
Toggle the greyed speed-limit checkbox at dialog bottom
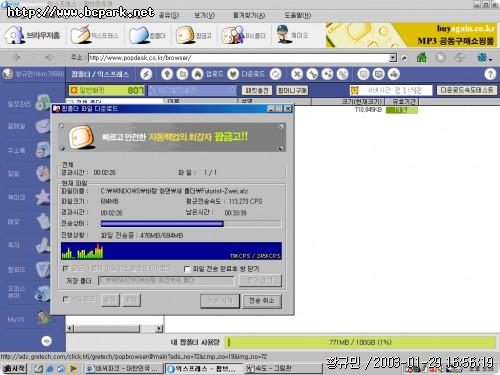[66, 299]
